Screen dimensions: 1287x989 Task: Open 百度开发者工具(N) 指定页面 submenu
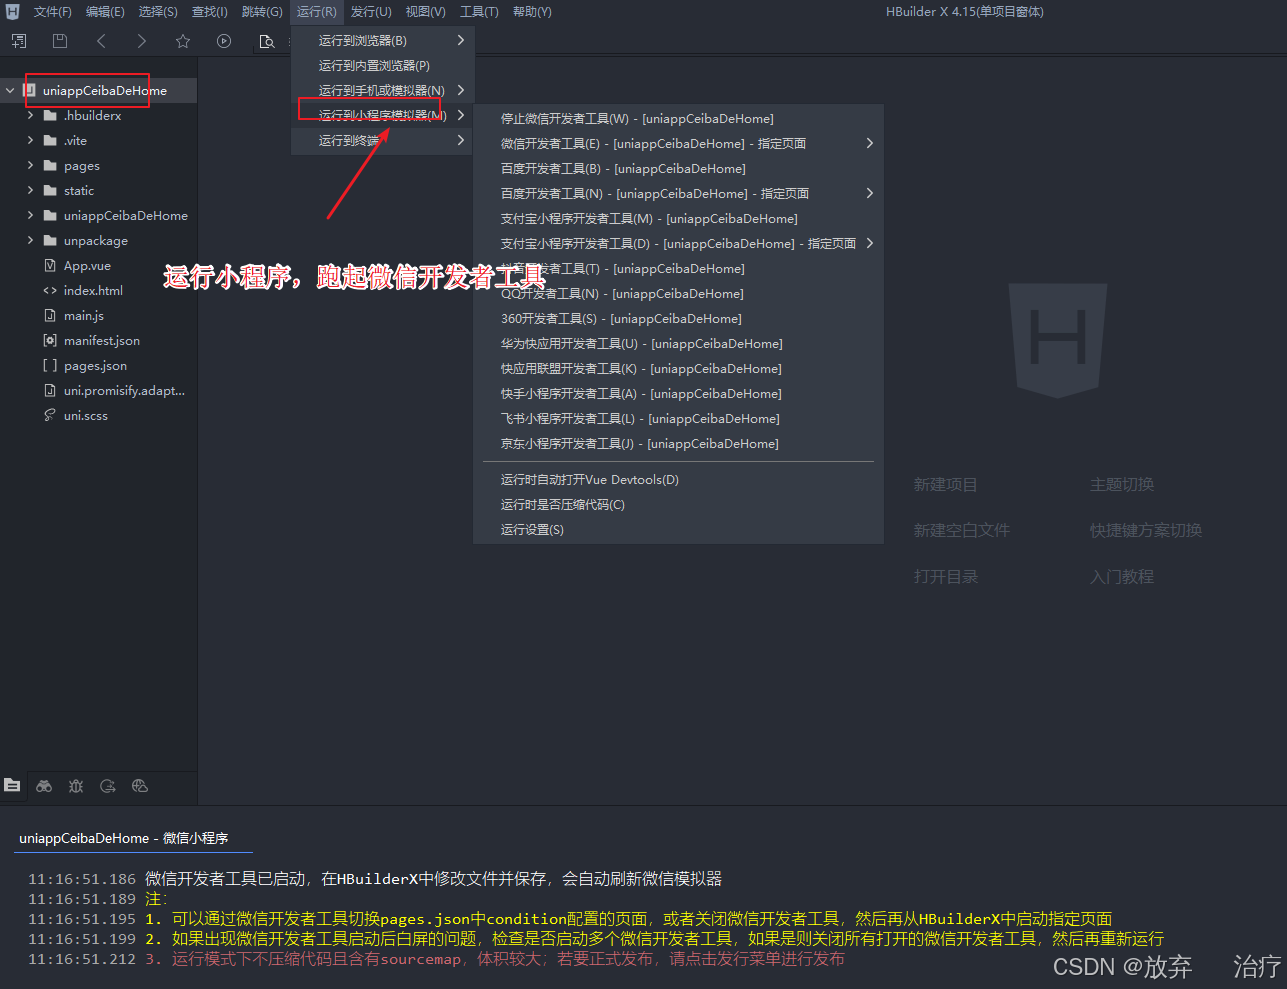[679, 193]
